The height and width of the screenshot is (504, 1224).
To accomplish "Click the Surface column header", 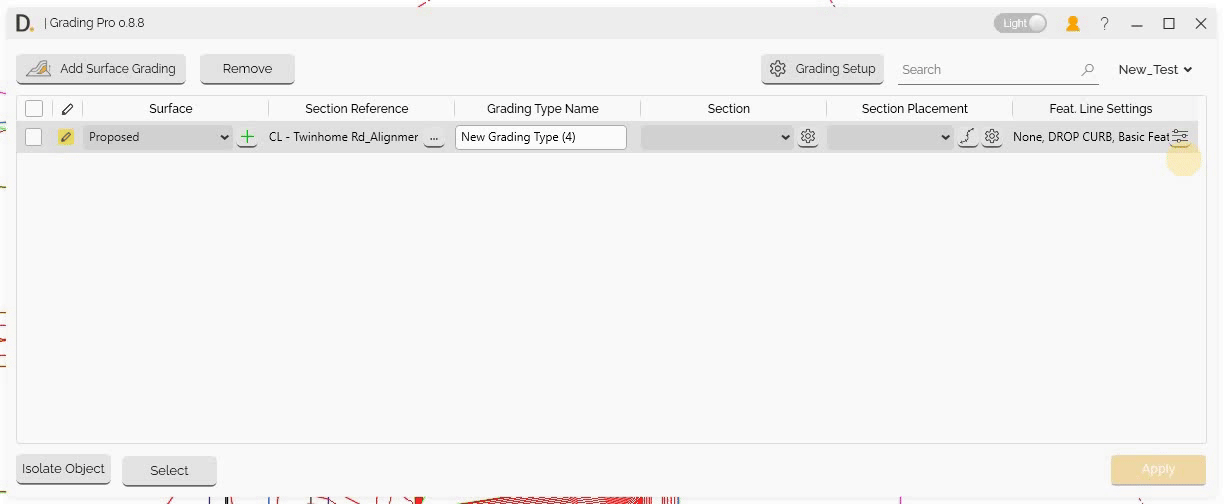I will click(171, 108).
